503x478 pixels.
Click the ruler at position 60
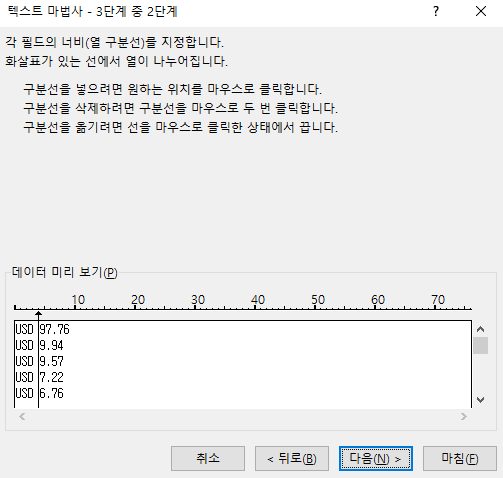pos(378,300)
